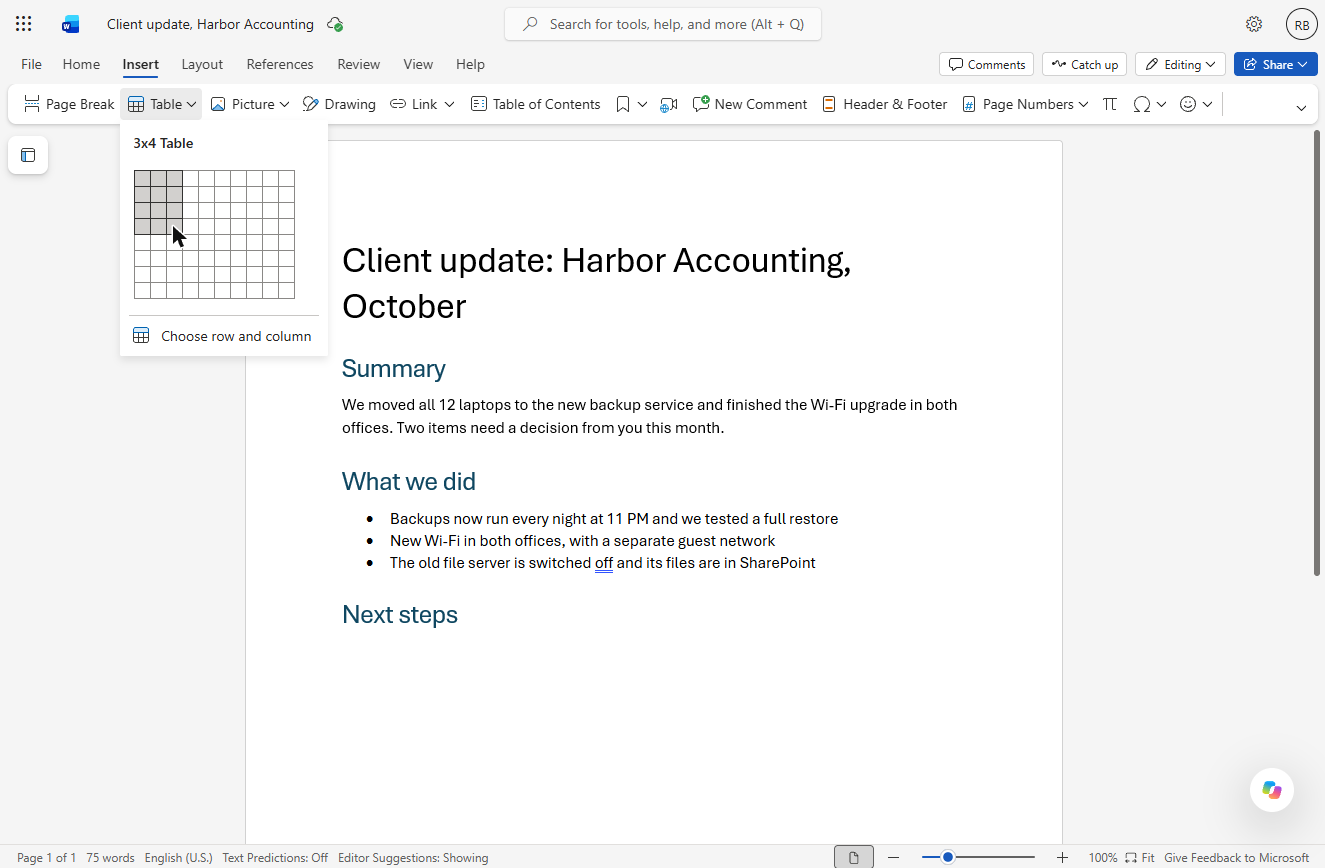Insert a Table of Contents
1325x868 pixels.
[x=535, y=104]
